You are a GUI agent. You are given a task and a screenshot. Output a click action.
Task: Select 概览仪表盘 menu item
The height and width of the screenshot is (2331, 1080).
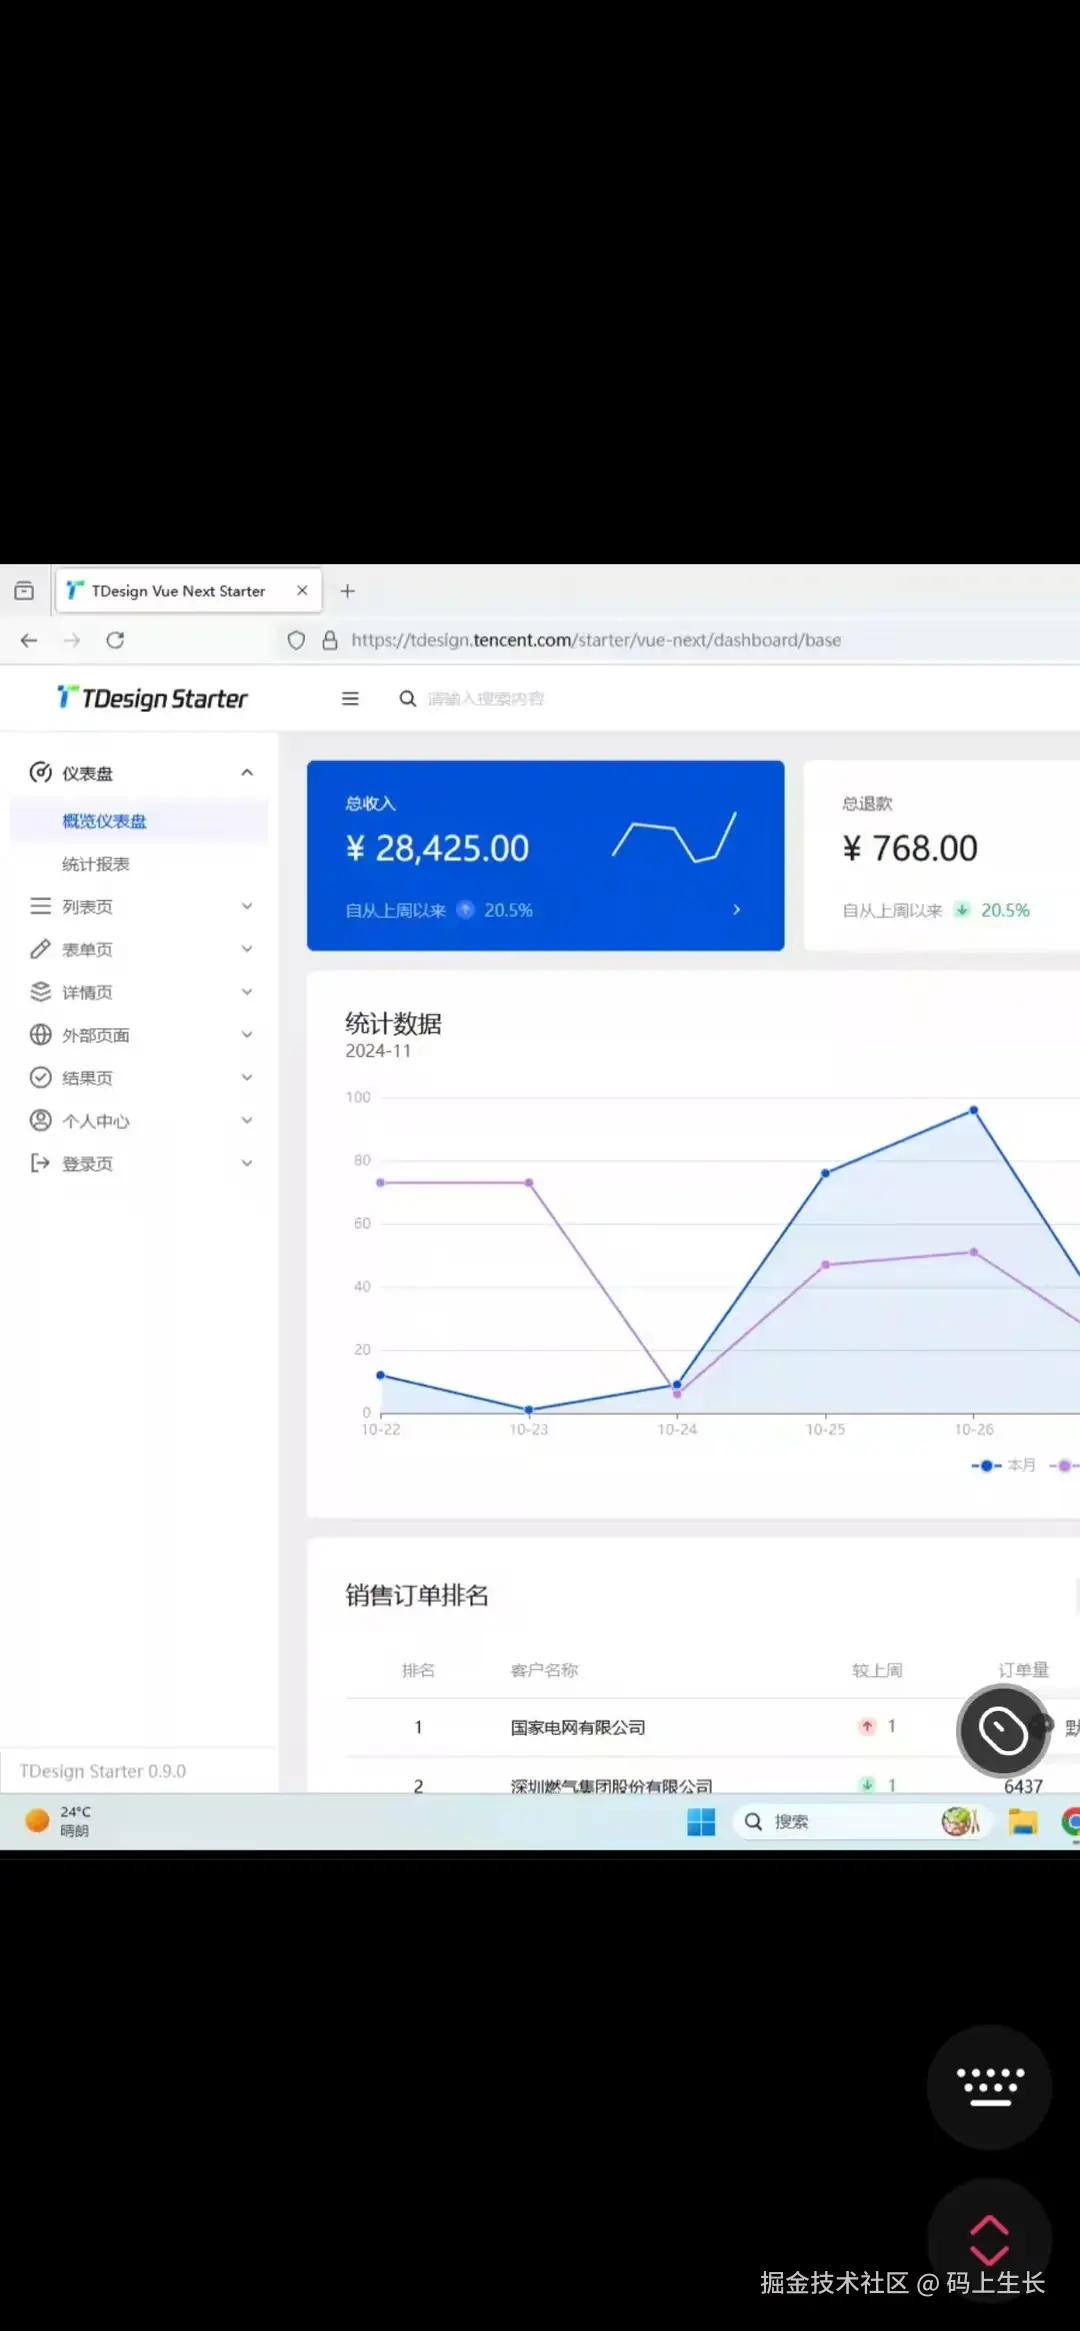tap(139, 821)
